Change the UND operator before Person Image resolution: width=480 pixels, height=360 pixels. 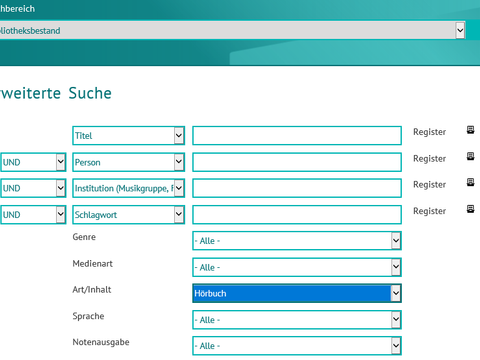point(33,162)
